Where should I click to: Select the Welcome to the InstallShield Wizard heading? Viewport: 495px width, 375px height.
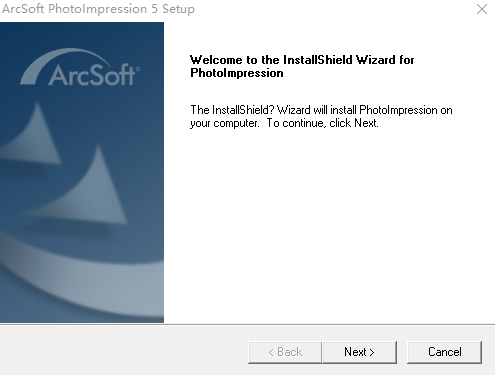point(302,66)
